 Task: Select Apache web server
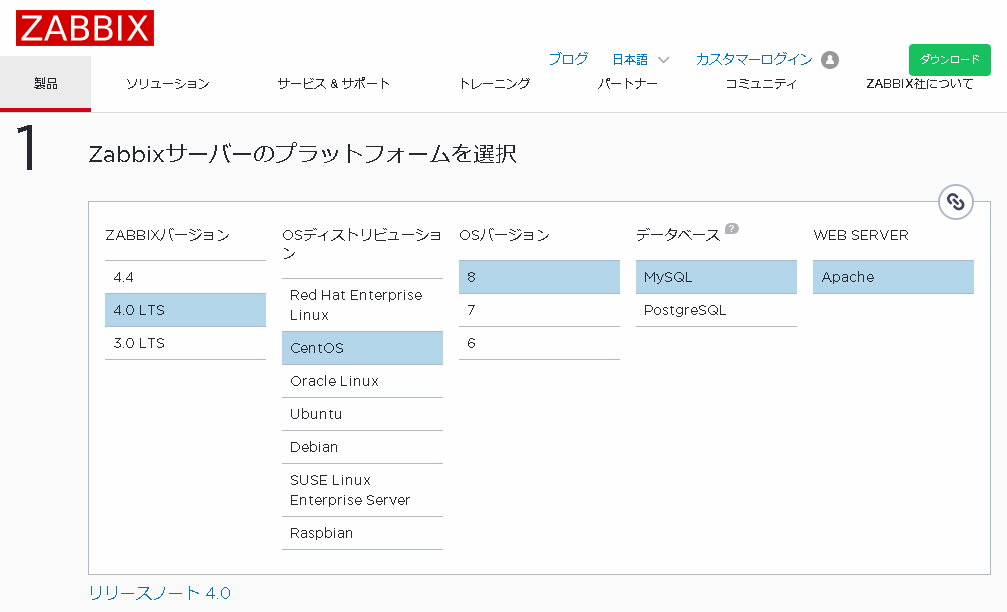click(x=893, y=277)
